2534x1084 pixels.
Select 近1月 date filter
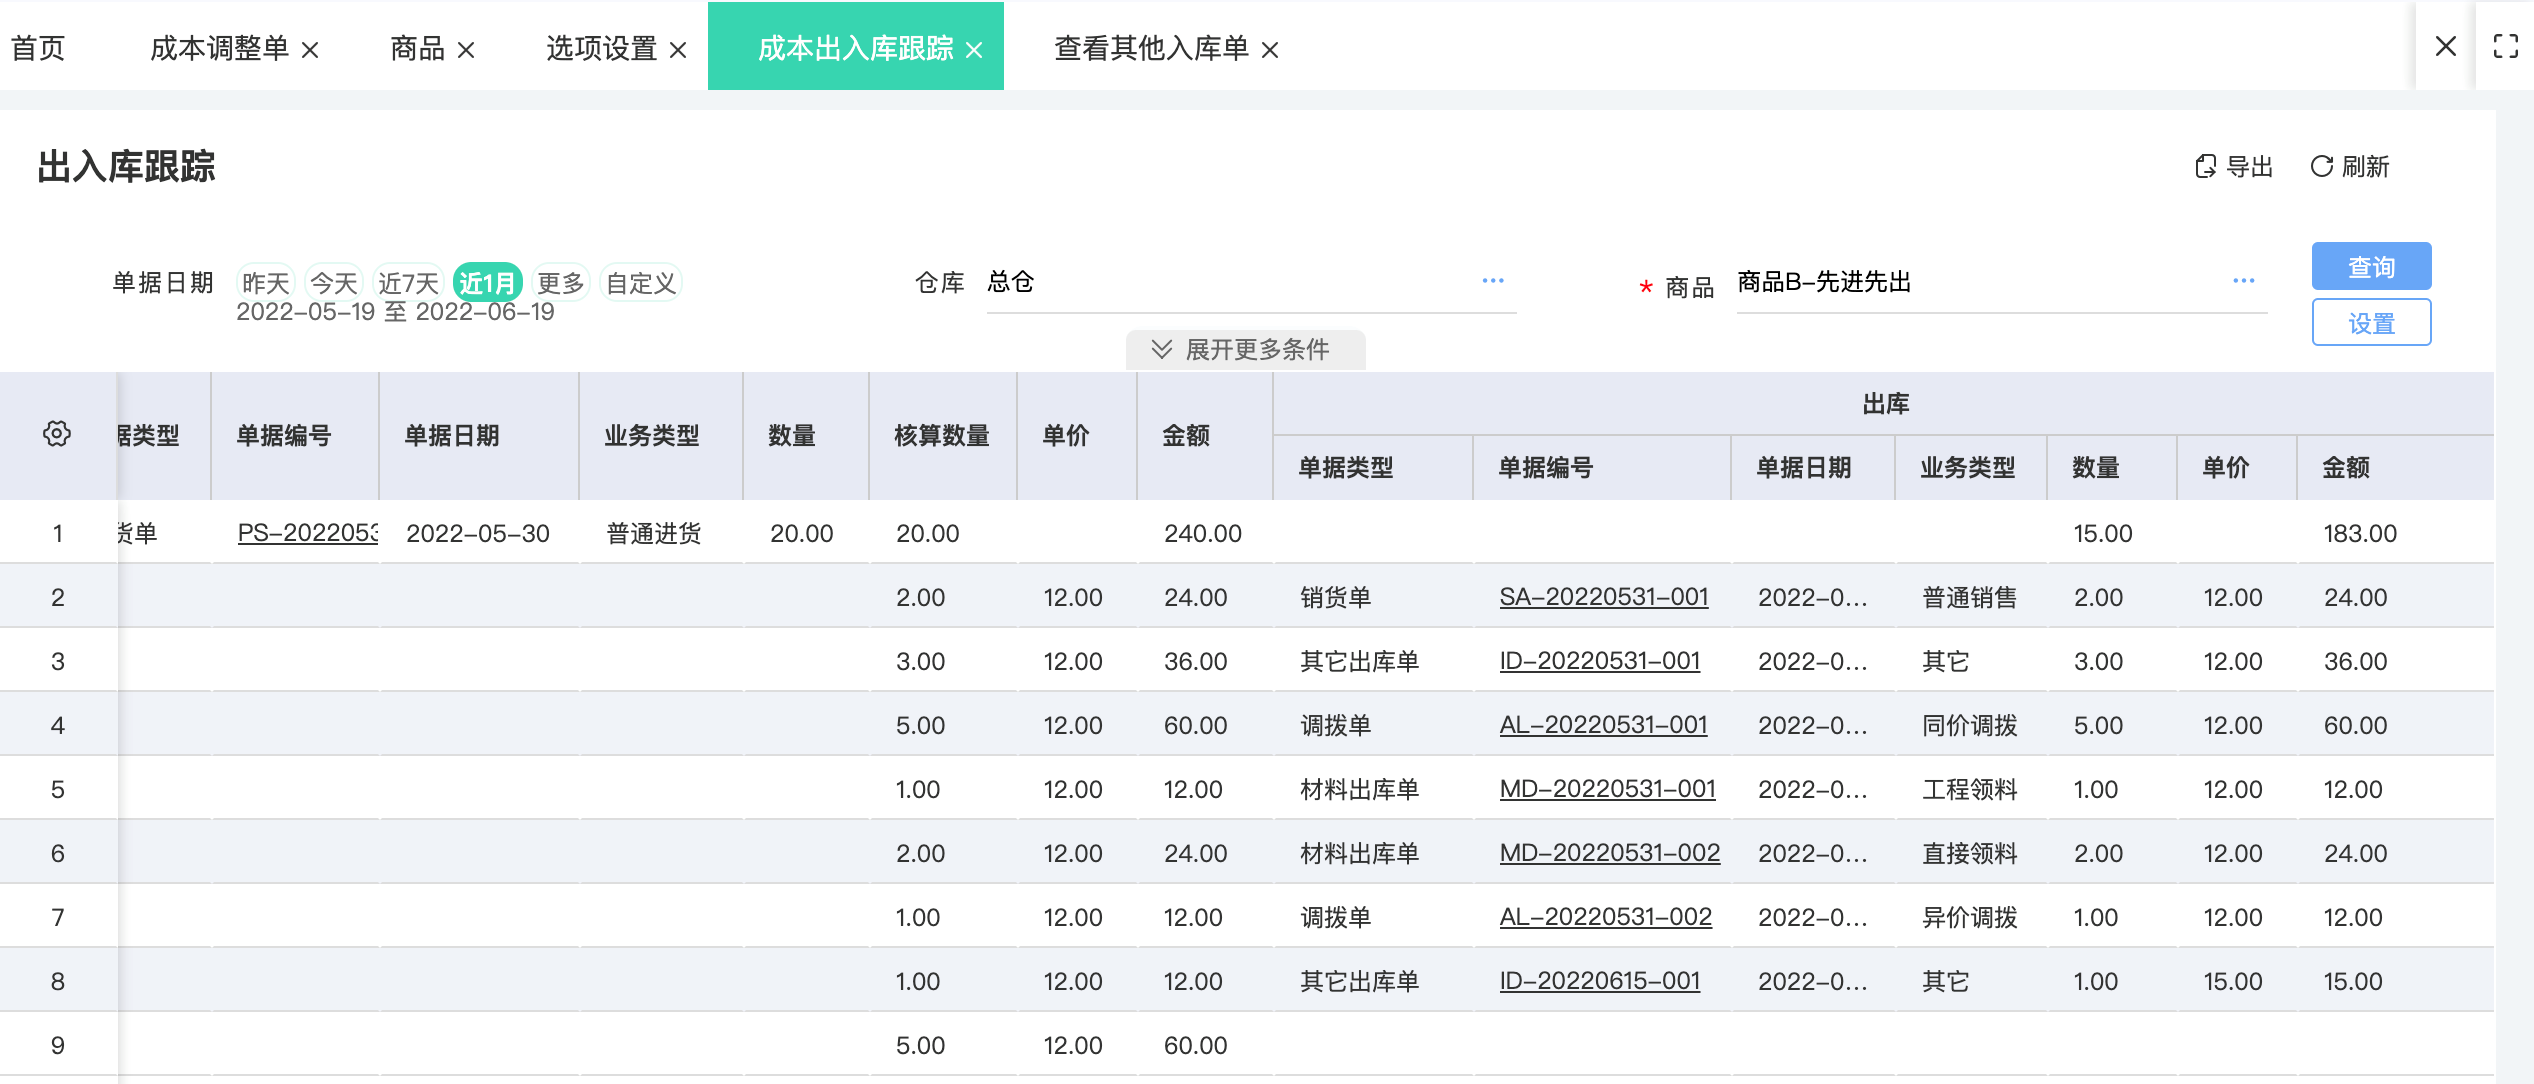point(487,283)
